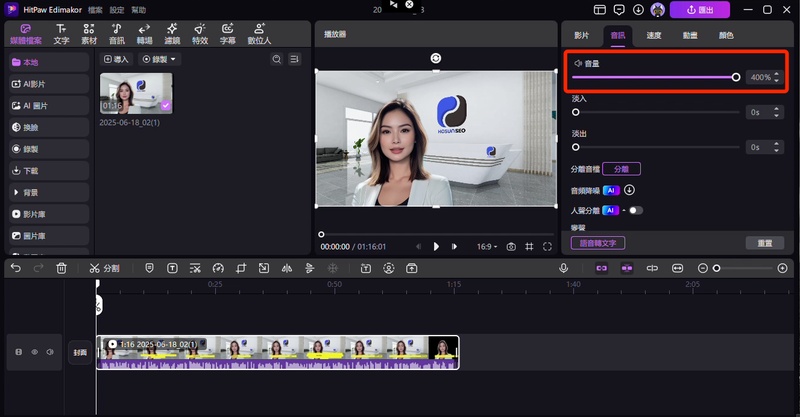800x417 pixels.
Task: Open the 檔案 menu
Action: (95, 10)
